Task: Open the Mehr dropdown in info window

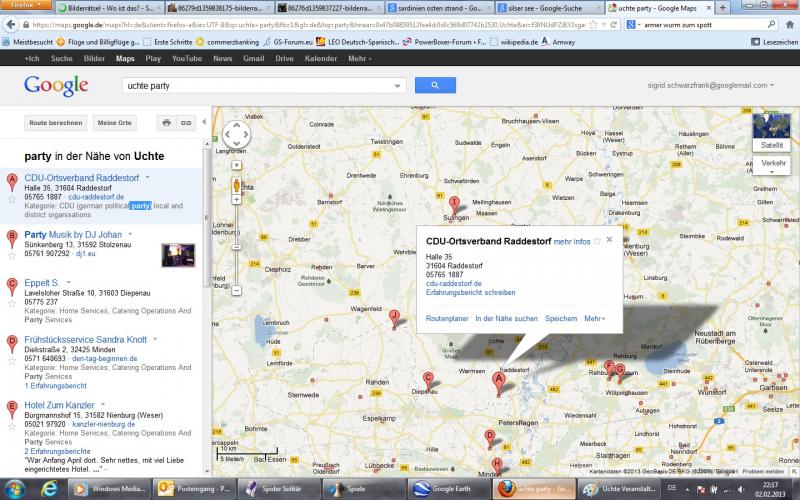Action: point(595,318)
